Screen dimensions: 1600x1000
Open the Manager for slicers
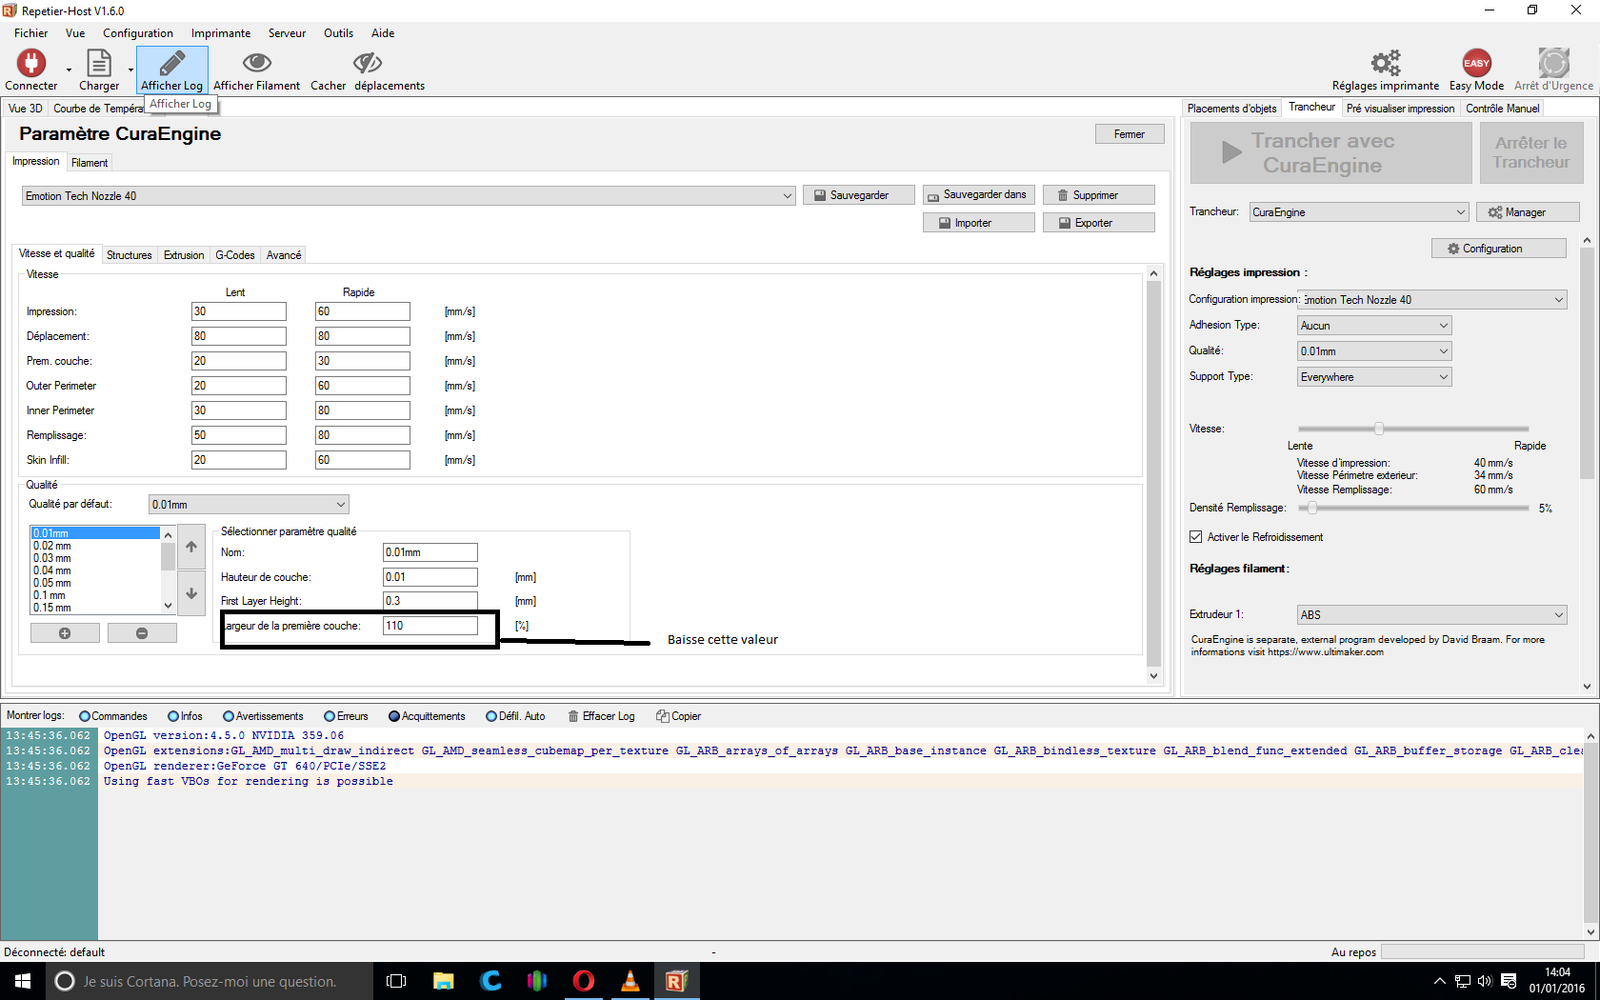tap(1527, 212)
